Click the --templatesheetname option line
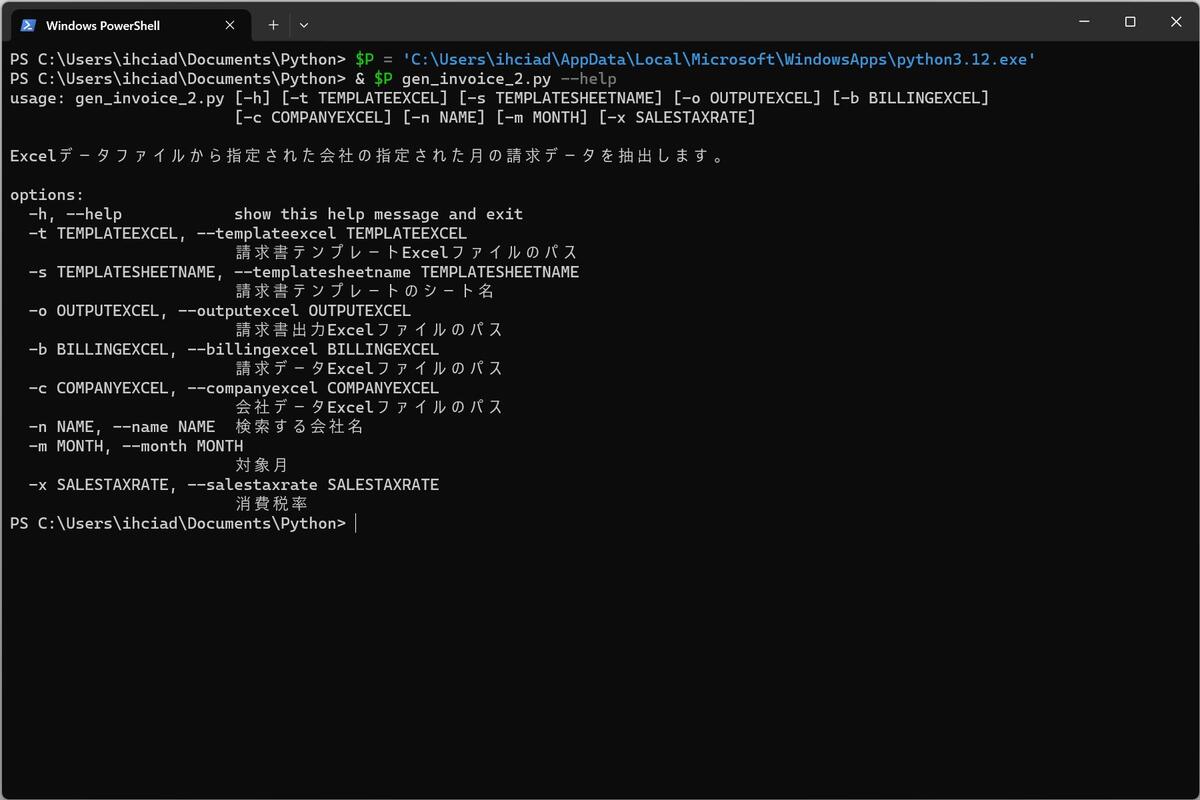 coord(304,272)
